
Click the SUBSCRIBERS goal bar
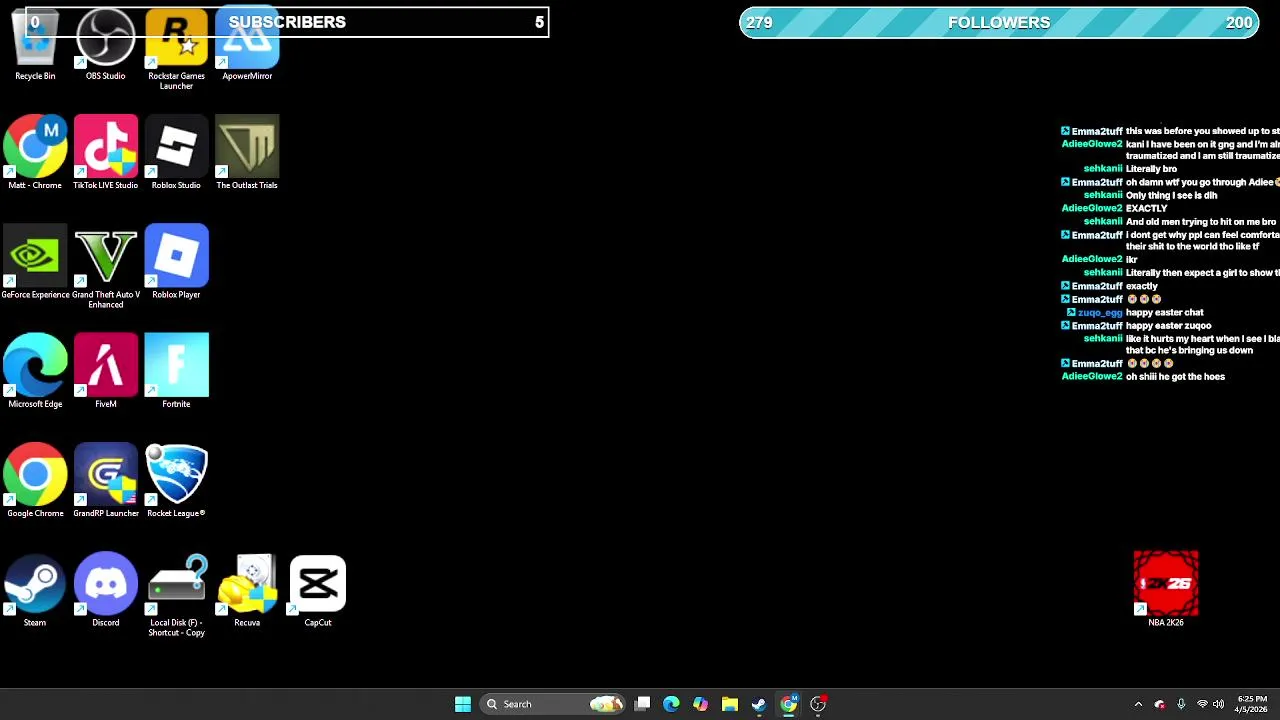[x=285, y=22]
